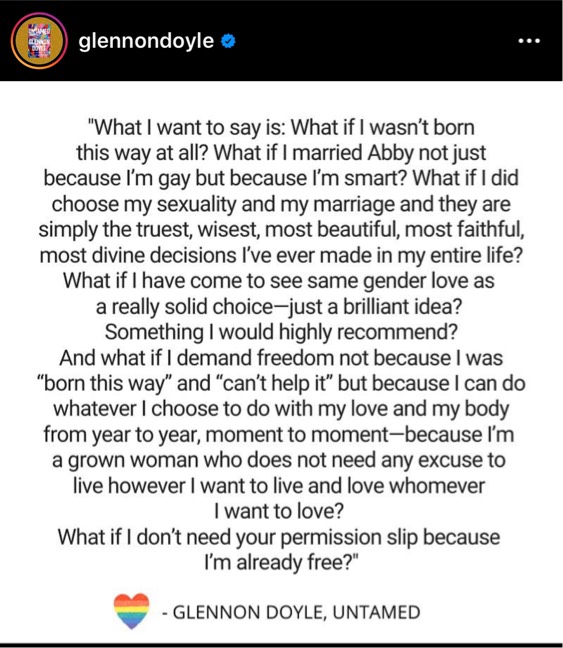563x648 pixels.
Task: Tap the line "a grown woman who does not need"
Action: pyautogui.click(x=279, y=461)
